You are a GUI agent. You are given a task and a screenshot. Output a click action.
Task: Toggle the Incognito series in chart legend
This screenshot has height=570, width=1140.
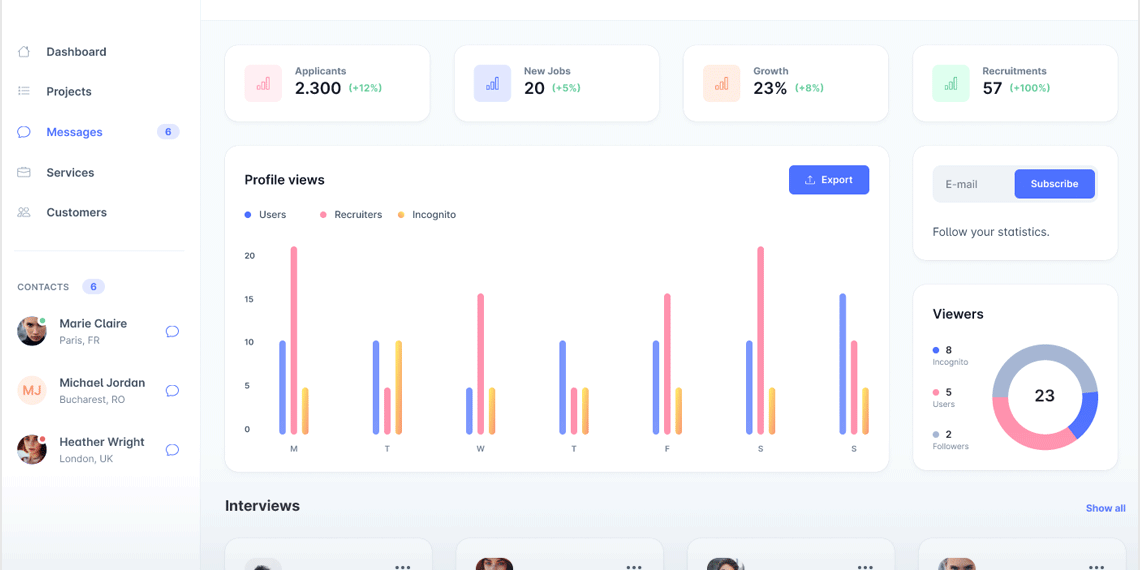point(427,215)
